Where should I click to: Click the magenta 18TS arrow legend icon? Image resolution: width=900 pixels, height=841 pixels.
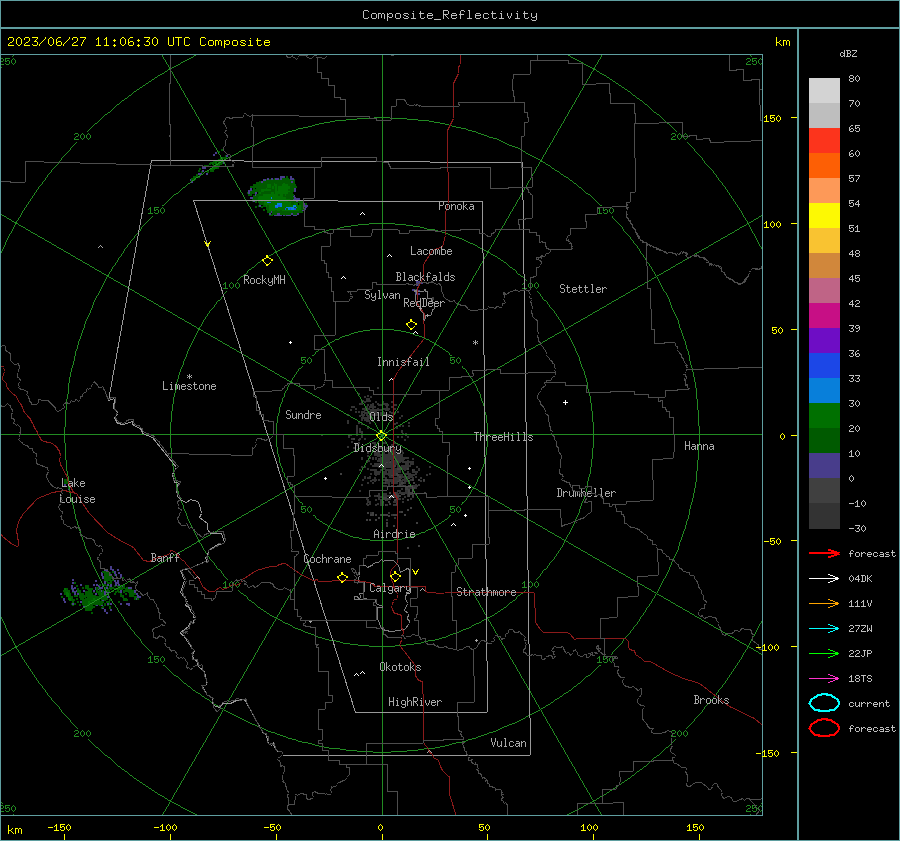824,679
